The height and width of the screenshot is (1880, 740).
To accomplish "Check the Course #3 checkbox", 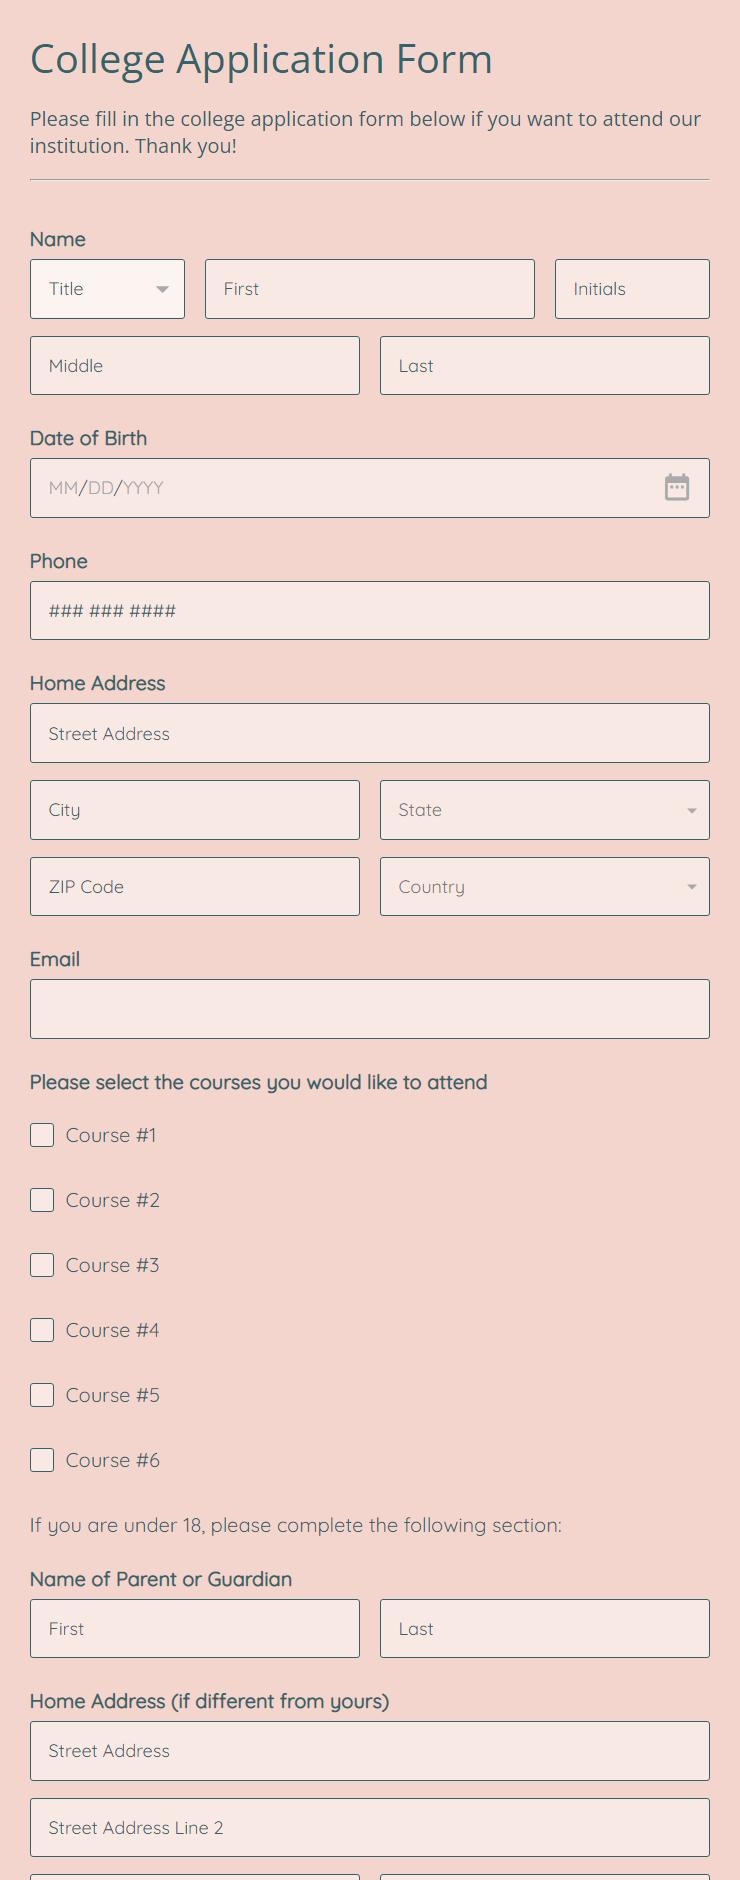I will pos(42,1265).
